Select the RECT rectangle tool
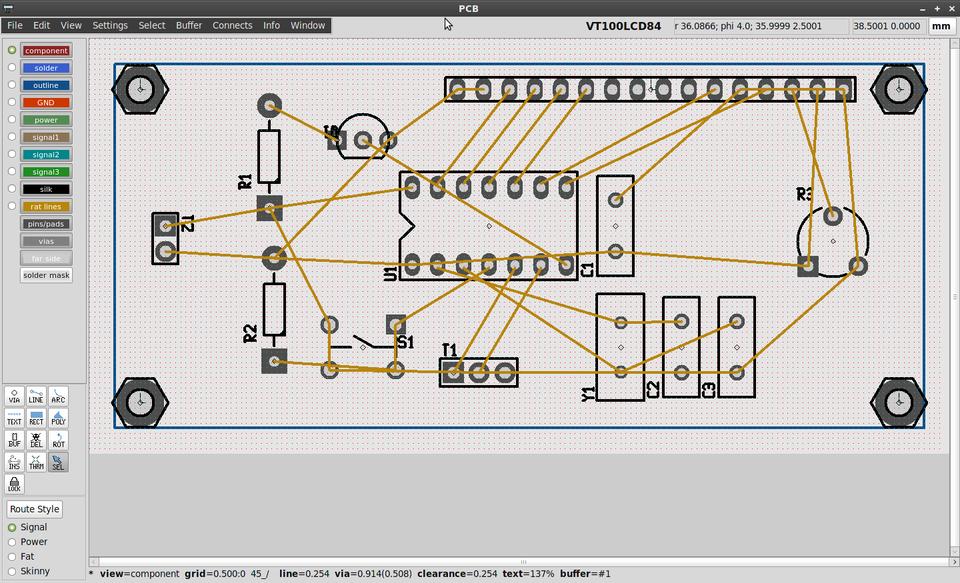This screenshot has height=583, width=960. pos(36,418)
